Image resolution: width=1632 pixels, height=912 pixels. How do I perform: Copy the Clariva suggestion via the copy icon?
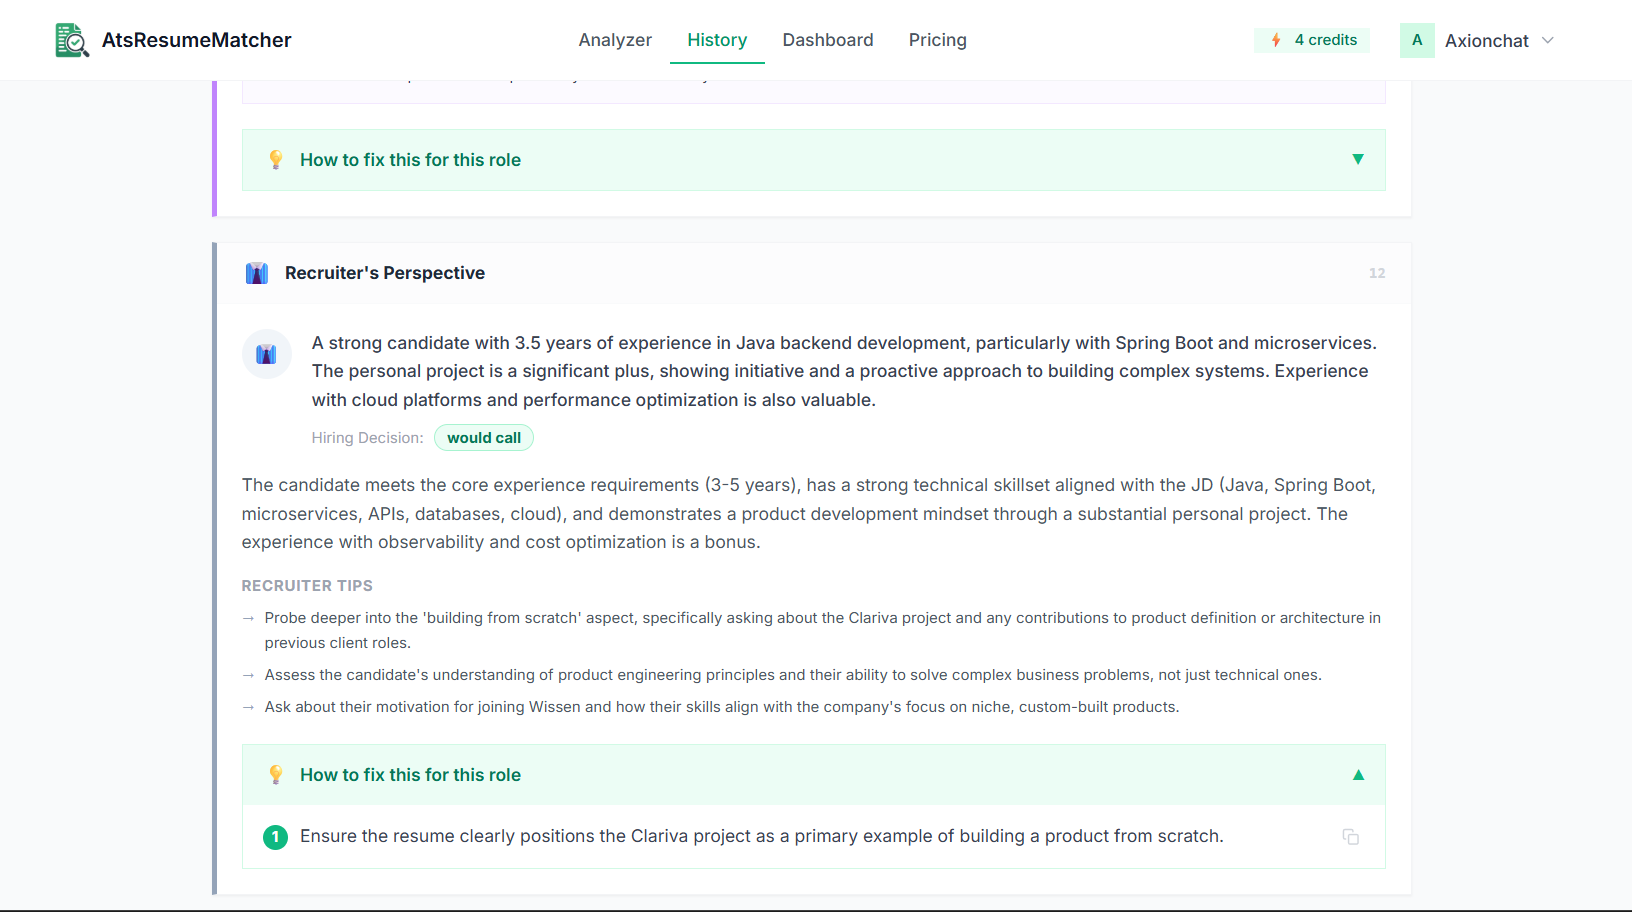click(x=1351, y=837)
